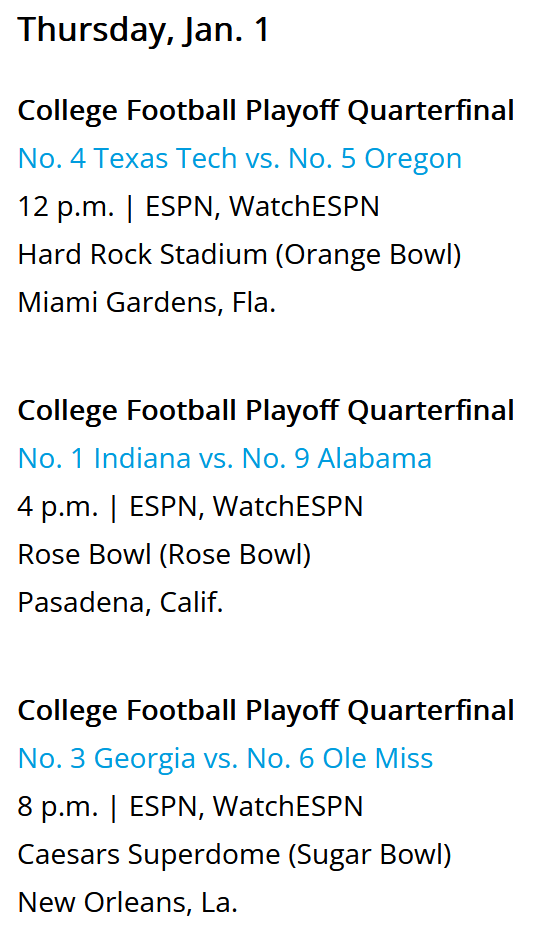Click the Thursday, Jan. 1 date heading

pyautogui.click(x=144, y=30)
